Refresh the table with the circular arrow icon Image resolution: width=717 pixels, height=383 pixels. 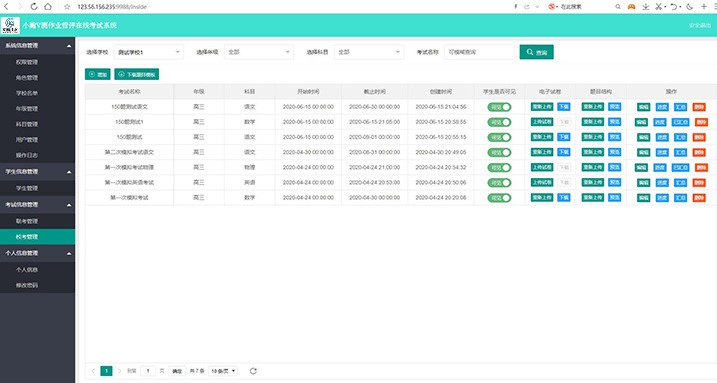click(x=253, y=371)
